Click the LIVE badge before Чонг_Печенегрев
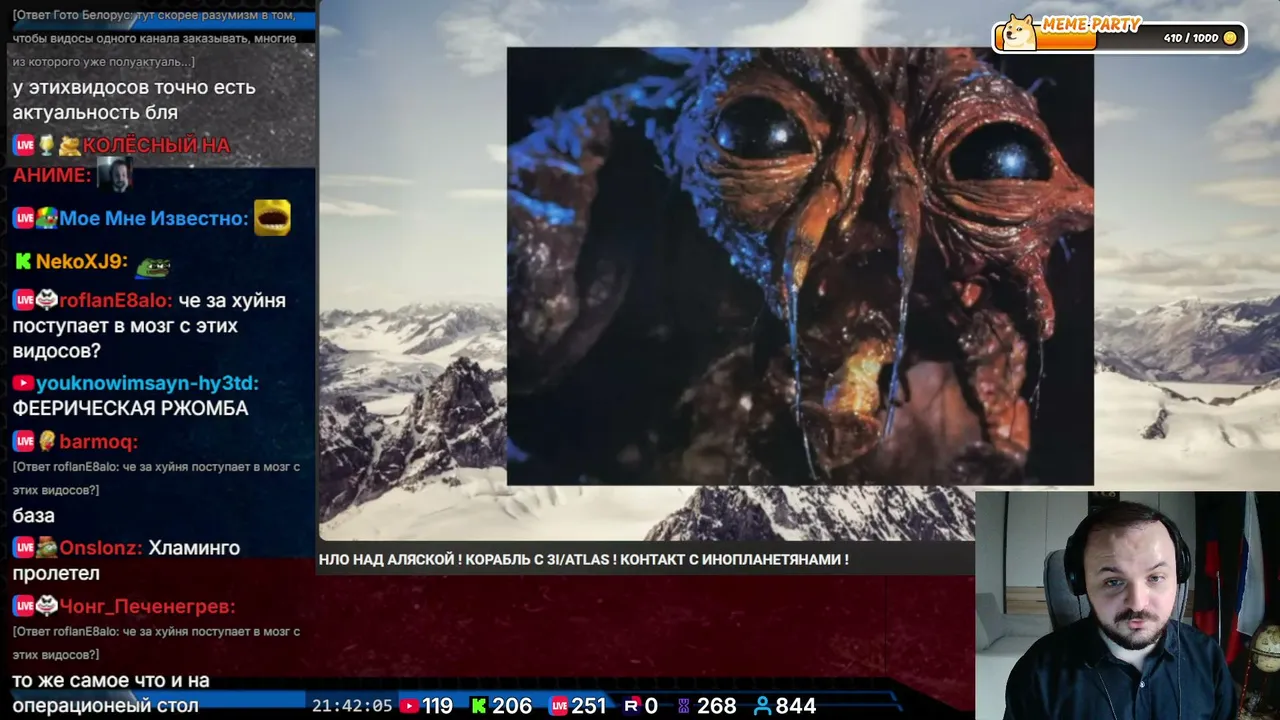This screenshot has height=720, width=1280. coord(24,607)
